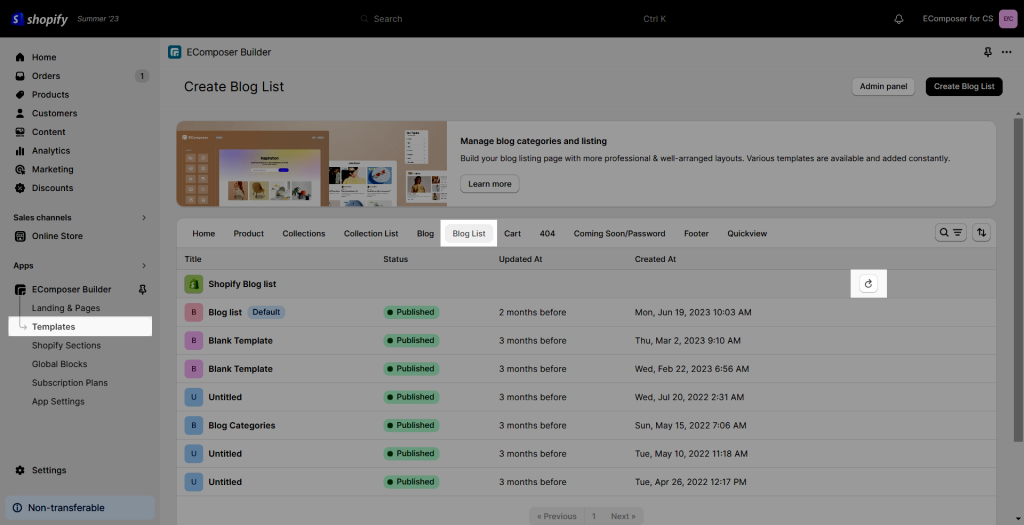
Task: Open the EComposer for CS account avatar
Action: (1008, 19)
